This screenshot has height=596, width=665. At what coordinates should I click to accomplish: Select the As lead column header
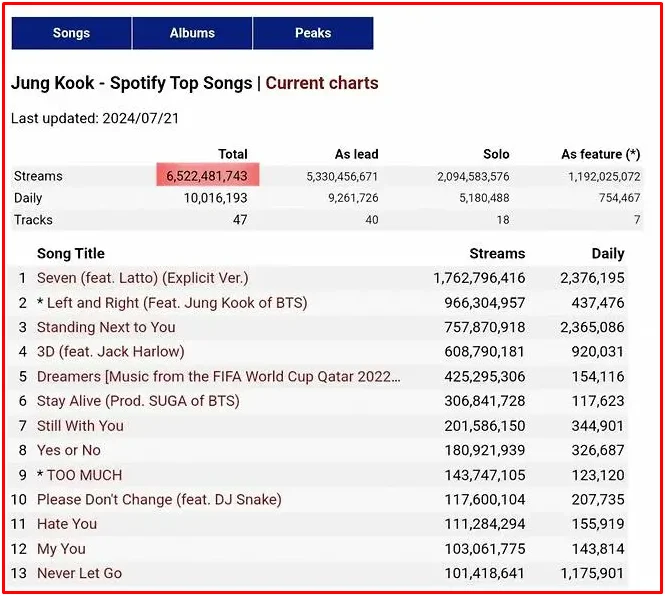click(x=357, y=154)
